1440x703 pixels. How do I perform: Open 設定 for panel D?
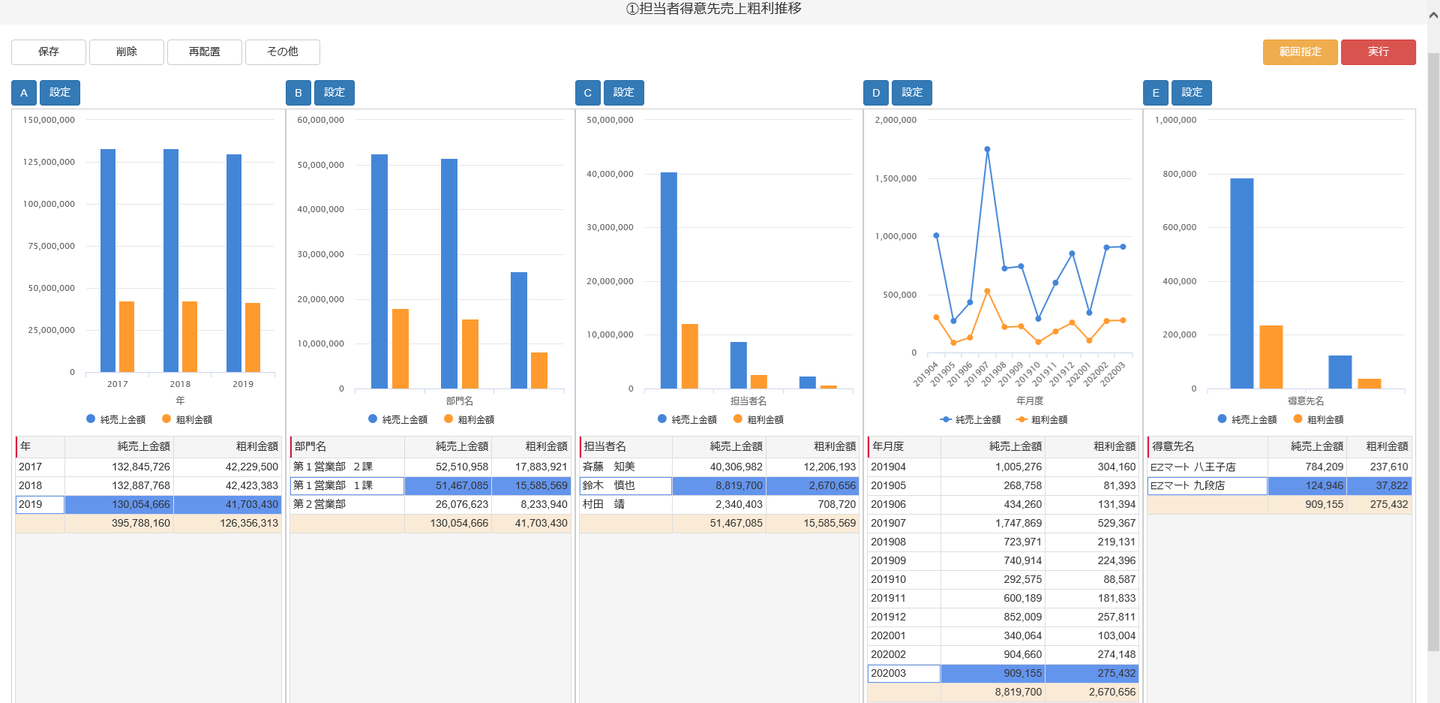point(912,93)
